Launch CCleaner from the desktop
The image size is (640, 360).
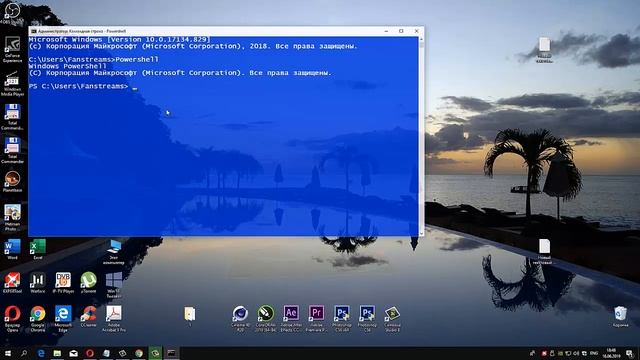point(88,316)
